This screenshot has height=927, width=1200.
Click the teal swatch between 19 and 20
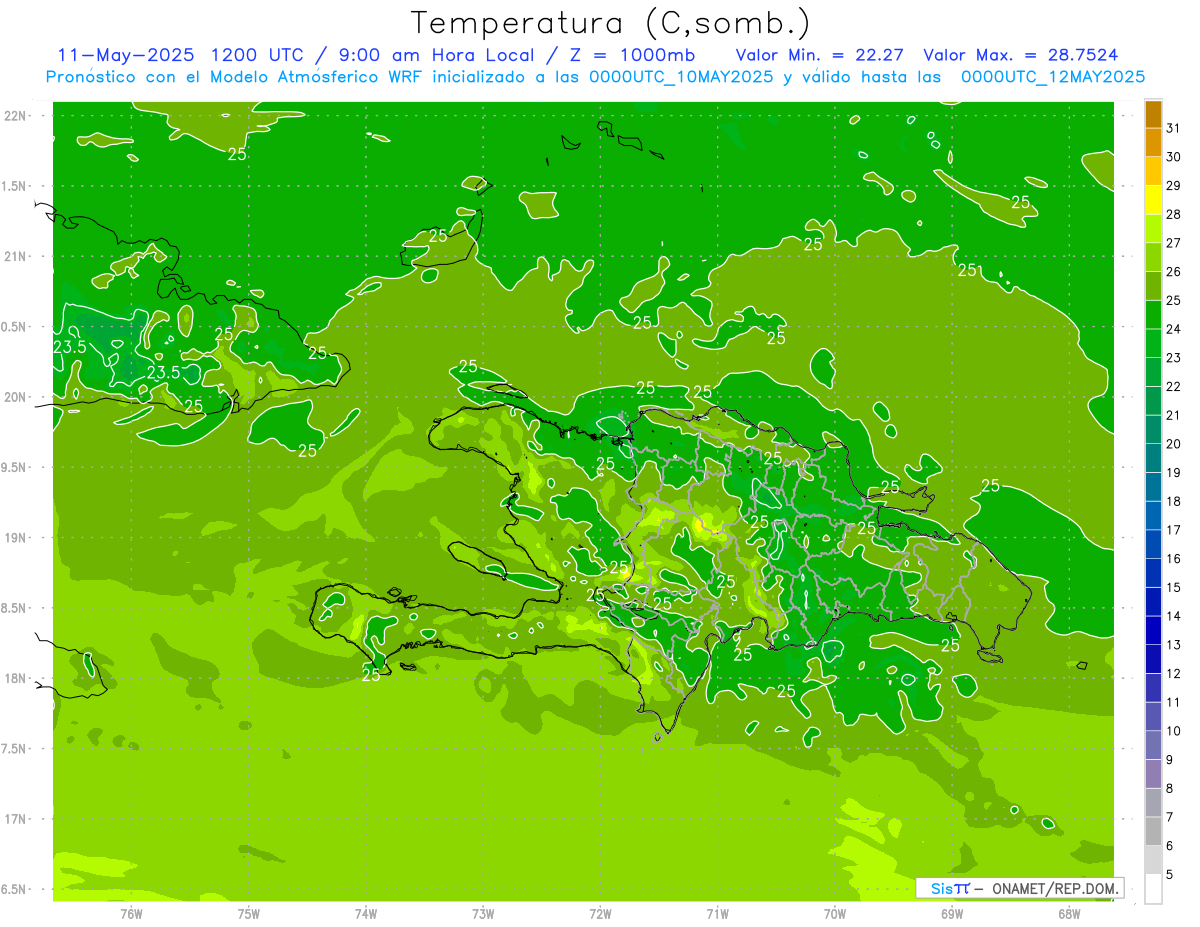(1153, 458)
